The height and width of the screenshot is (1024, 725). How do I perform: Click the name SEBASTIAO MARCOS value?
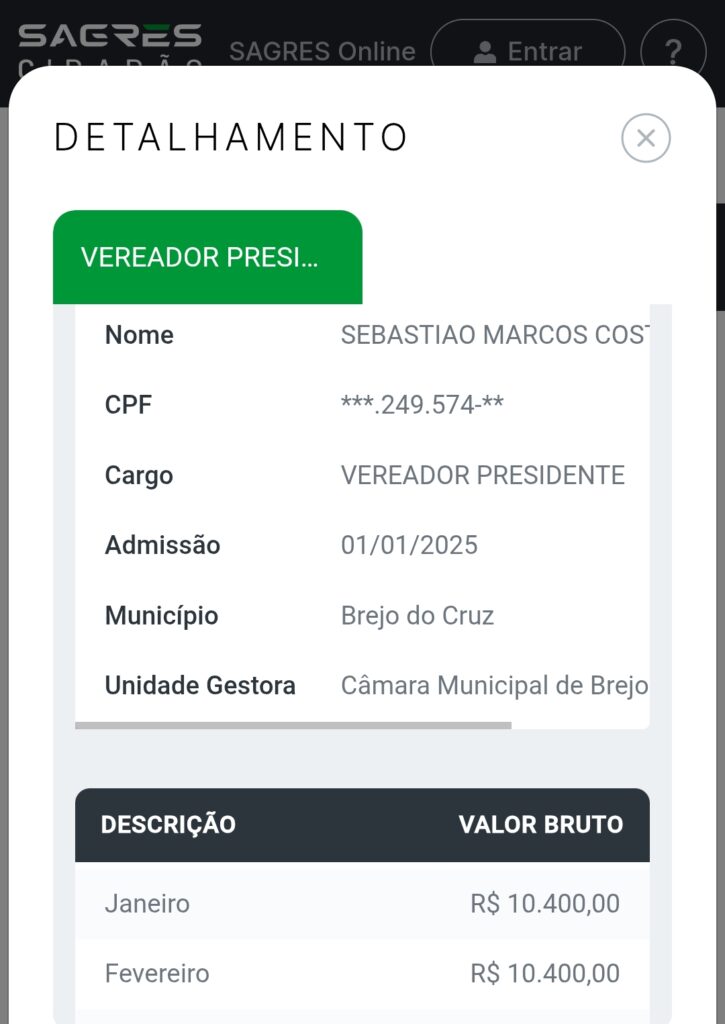coord(495,335)
